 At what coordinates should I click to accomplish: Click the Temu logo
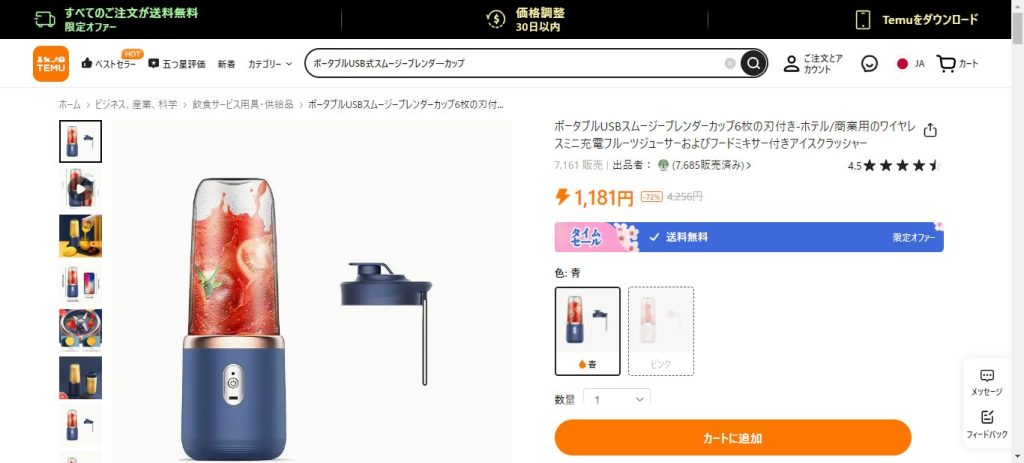[x=51, y=63]
